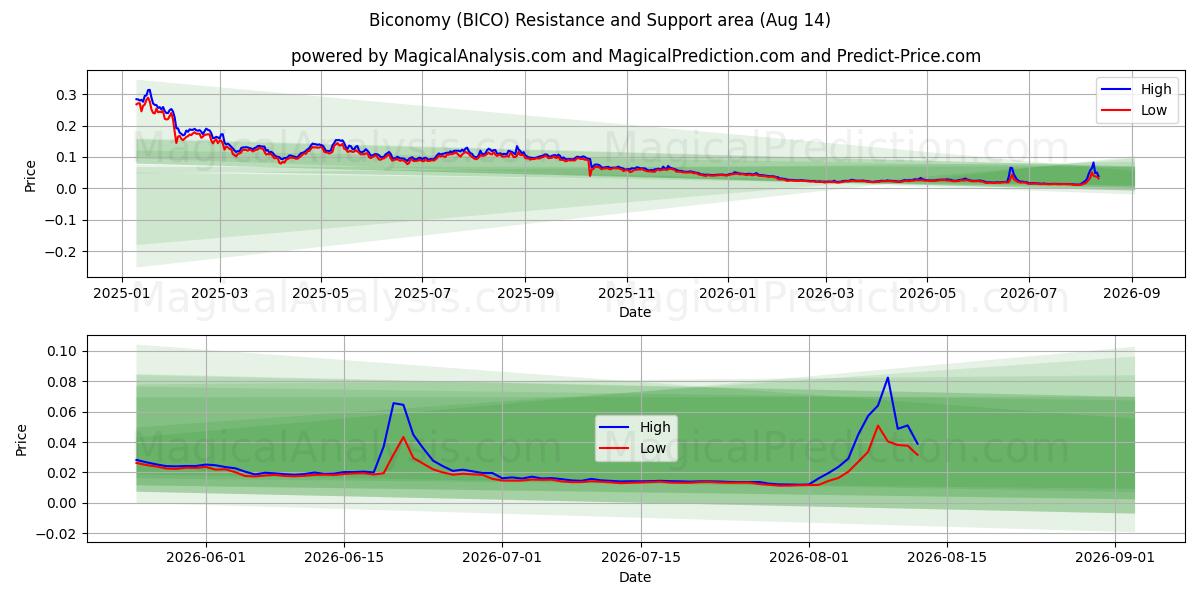Click the '2026-03' x-axis label
Viewport: 1200px width, 600px height.
[825, 295]
